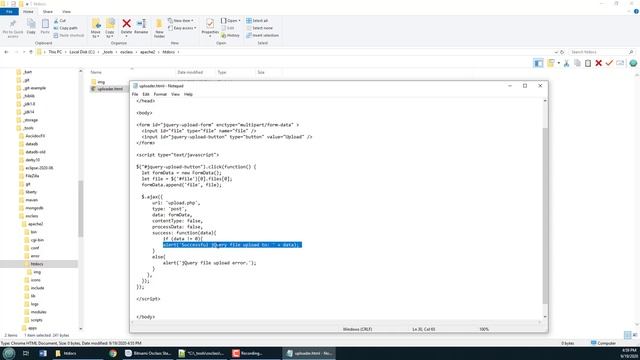
Task: Open Notepad Help menu
Action: pos(188,94)
